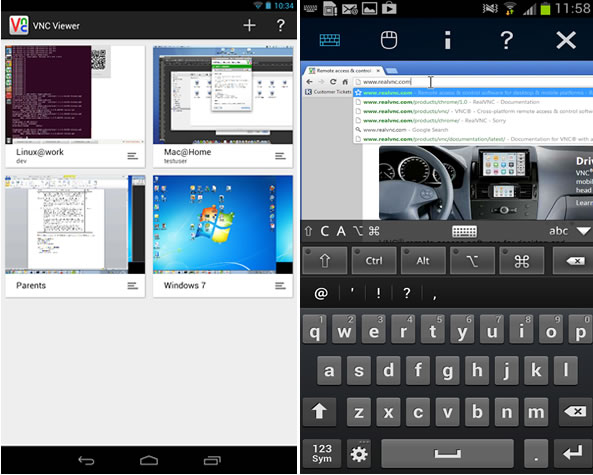Open keyboard settings gear key
This screenshot has height=475, width=593.
[x=359, y=453]
